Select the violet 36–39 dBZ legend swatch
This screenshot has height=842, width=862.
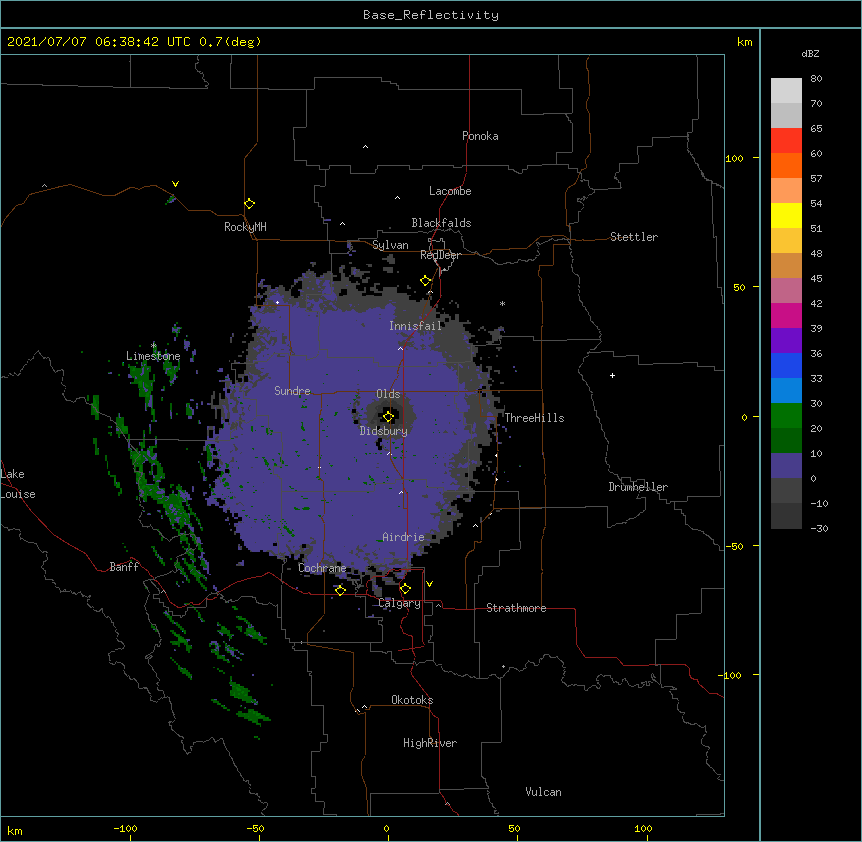786,341
